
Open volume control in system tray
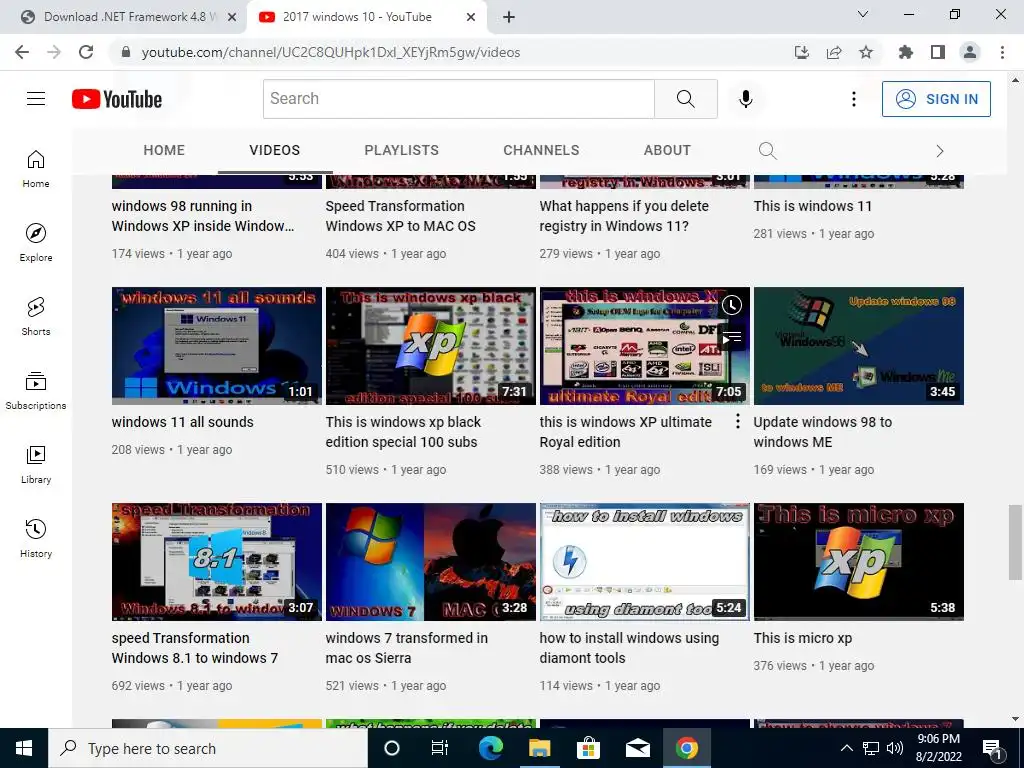coord(895,748)
